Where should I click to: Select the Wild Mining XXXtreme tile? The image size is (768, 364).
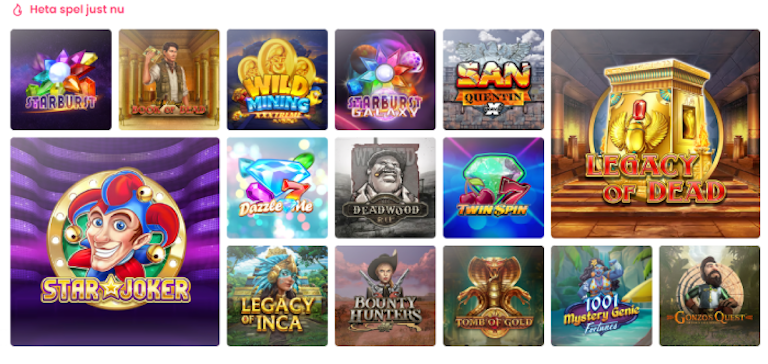click(x=277, y=80)
